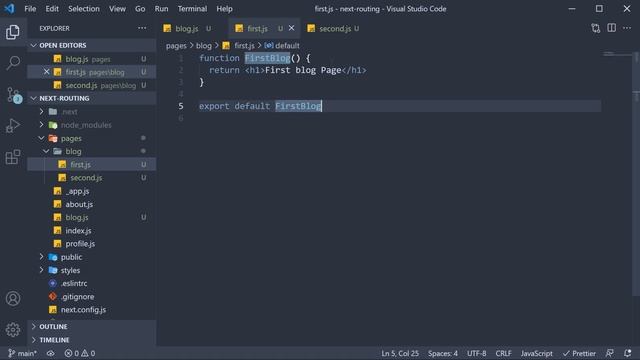Change UTF-8 file encoding

pos(476,353)
